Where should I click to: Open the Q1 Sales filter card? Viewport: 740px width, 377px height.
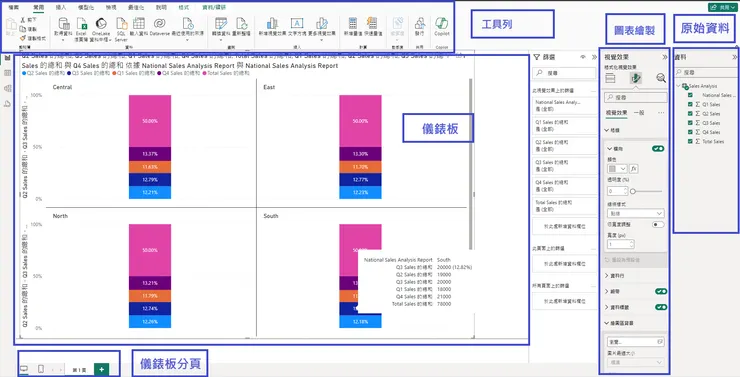(x=564, y=125)
